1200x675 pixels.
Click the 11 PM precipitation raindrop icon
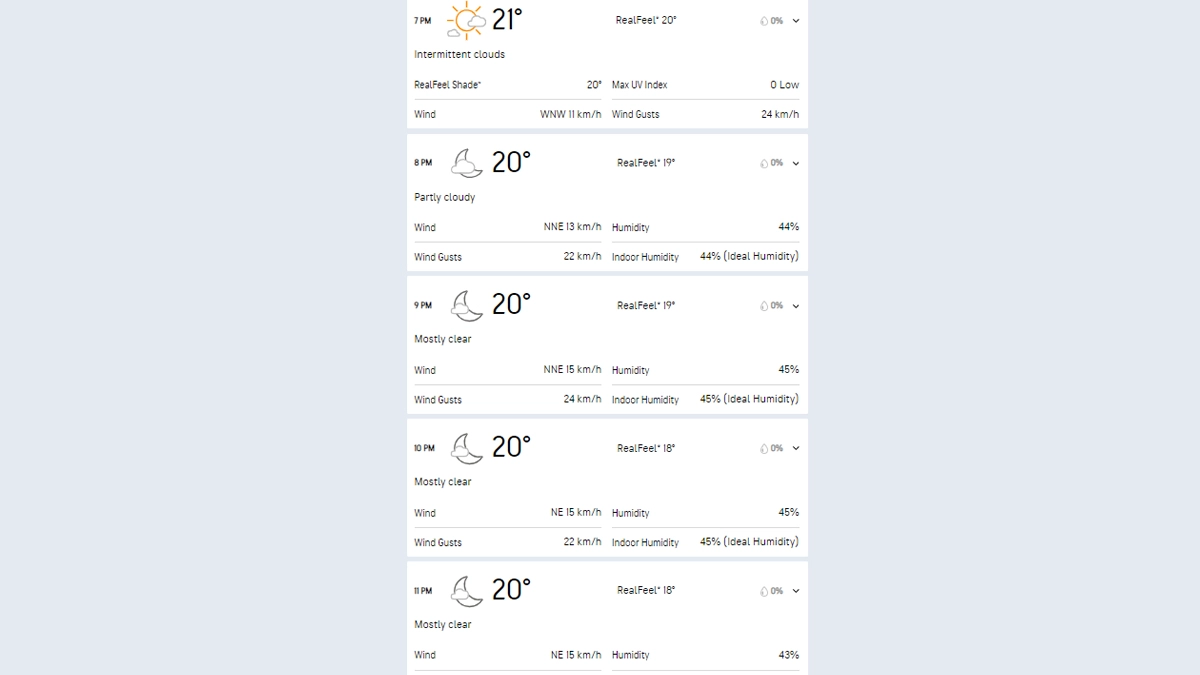click(x=764, y=591)
